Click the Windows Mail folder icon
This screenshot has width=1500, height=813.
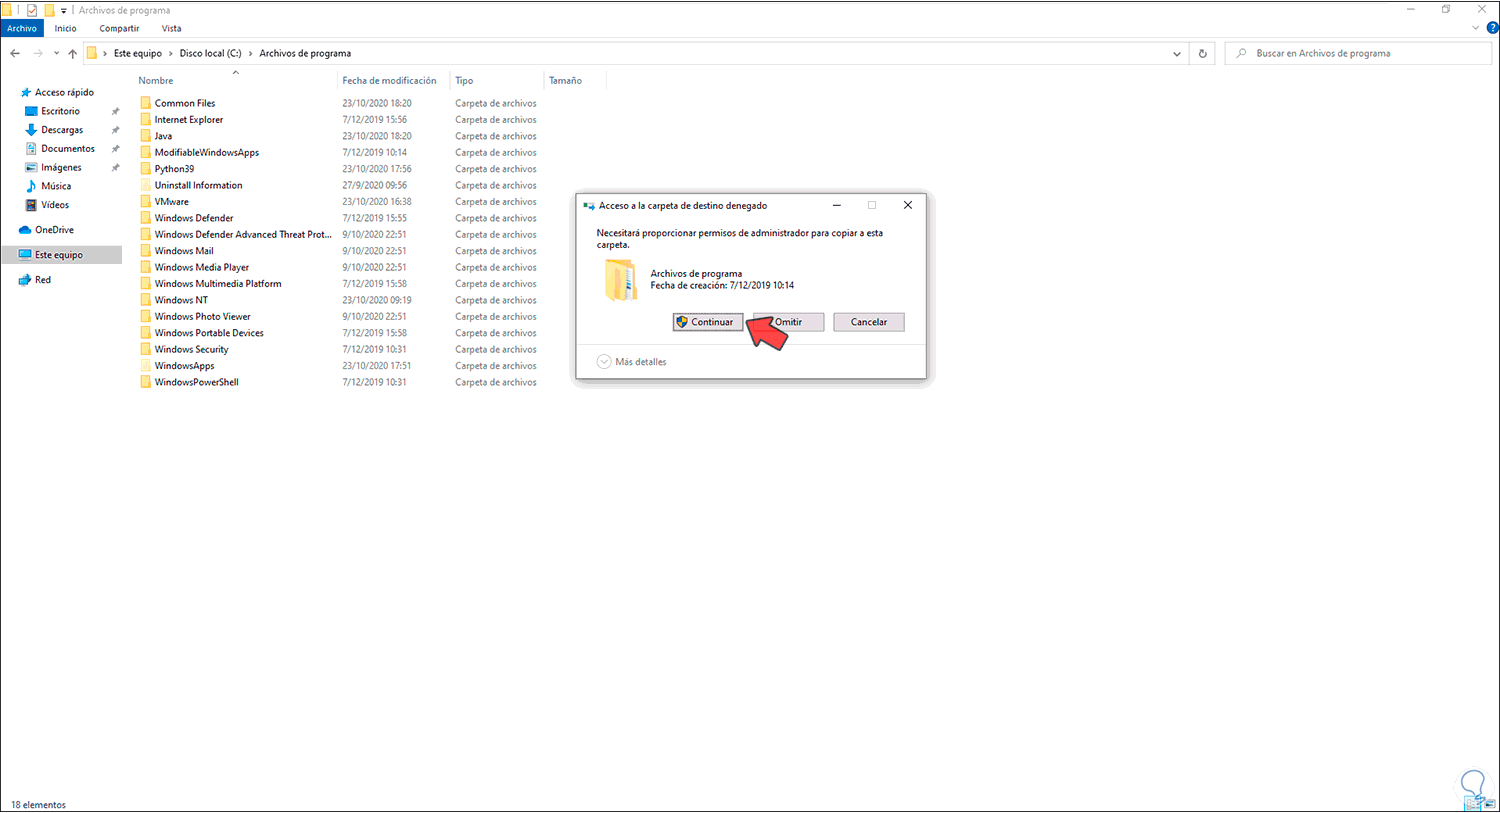(145, 251)
